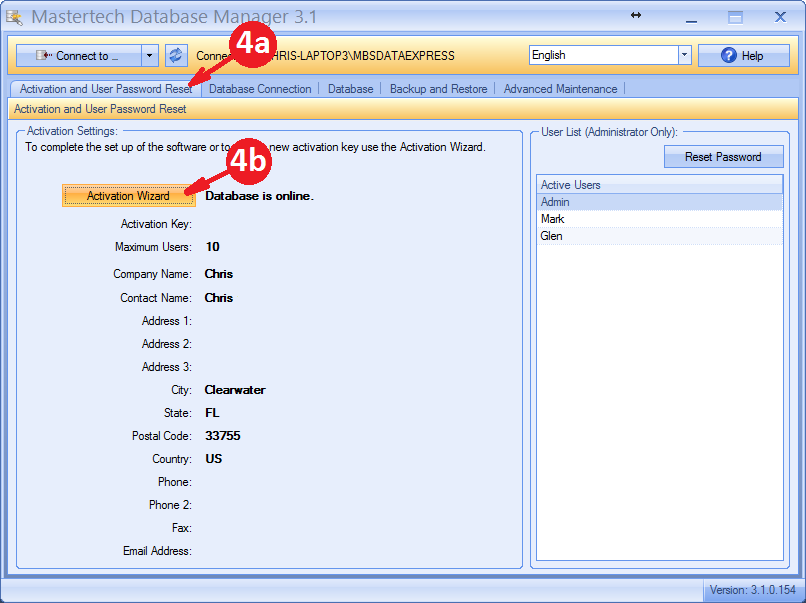Screen dimensions: 806x603
Task: Click the Active Users column header
Action: pyautogui.click(x=660, y=185)
